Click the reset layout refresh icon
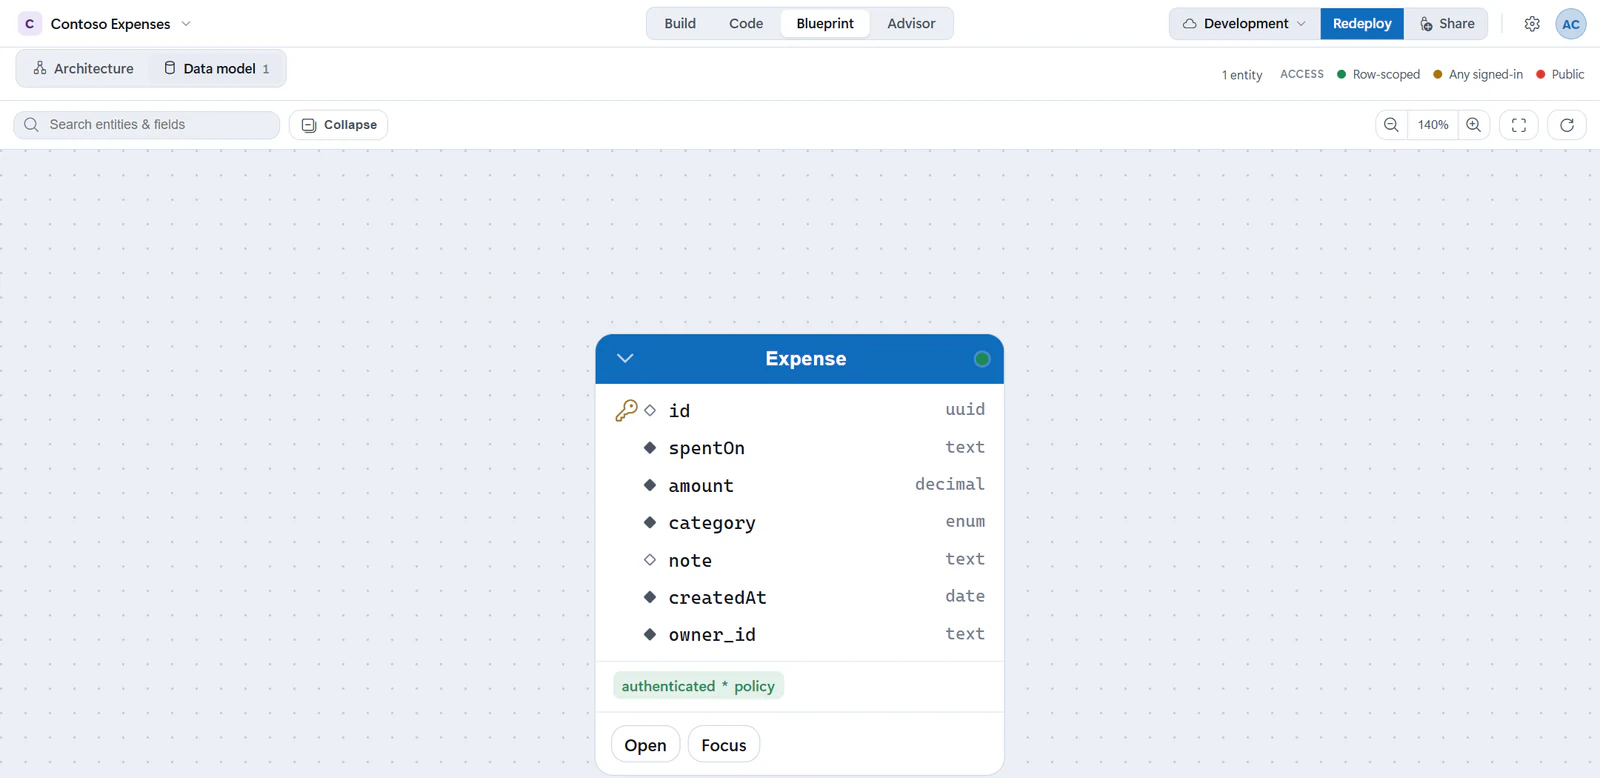The image size is (1600, 778). (1567, 125)
